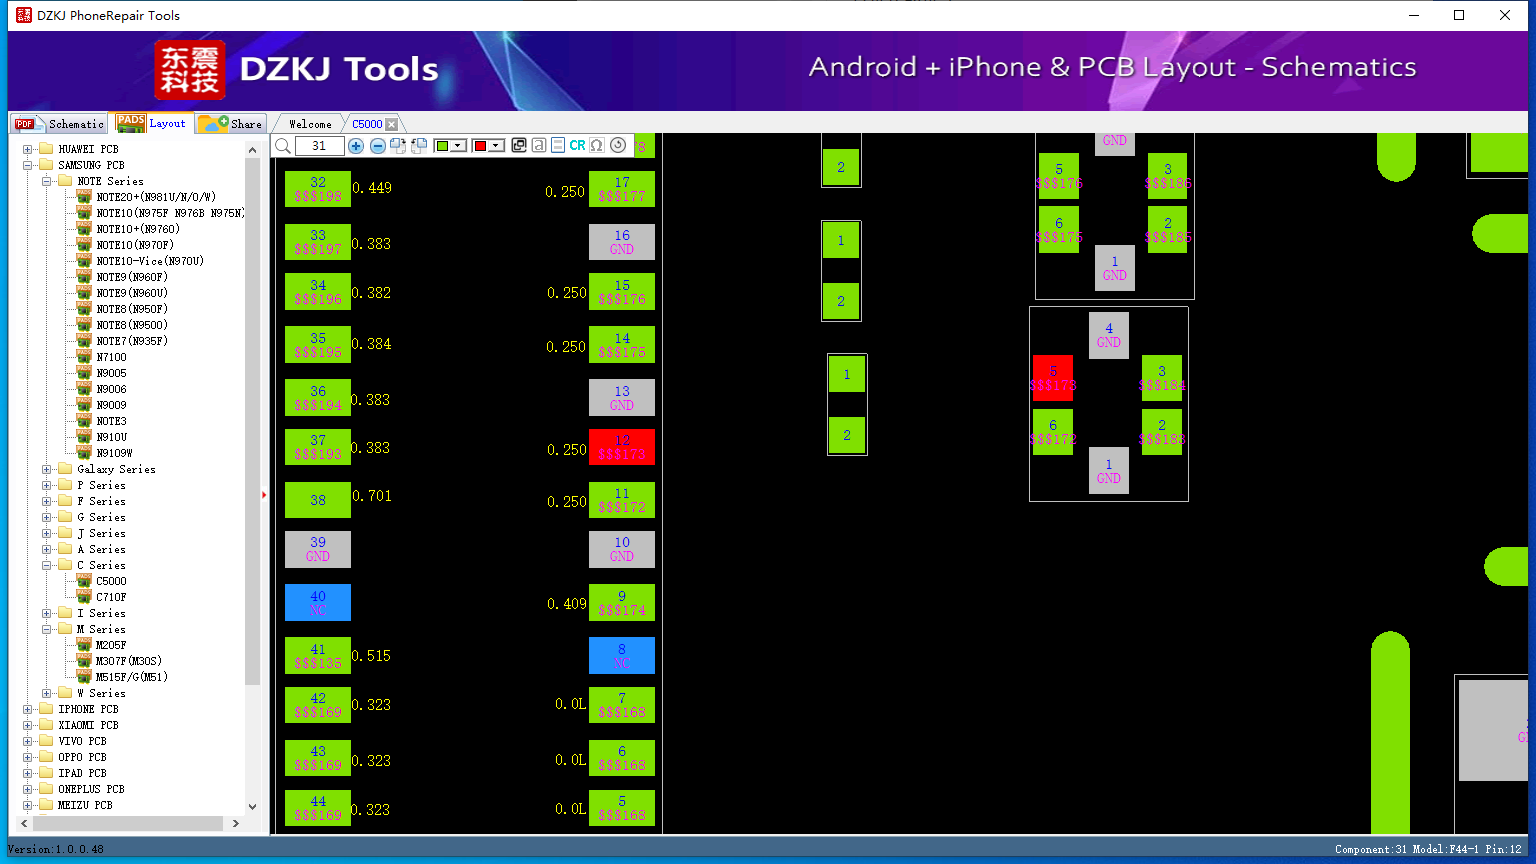Open the NOTE9(N960F) layout file
Image resolution: width=1536 pixels, height=864 pixels.
tap(132, 277)
